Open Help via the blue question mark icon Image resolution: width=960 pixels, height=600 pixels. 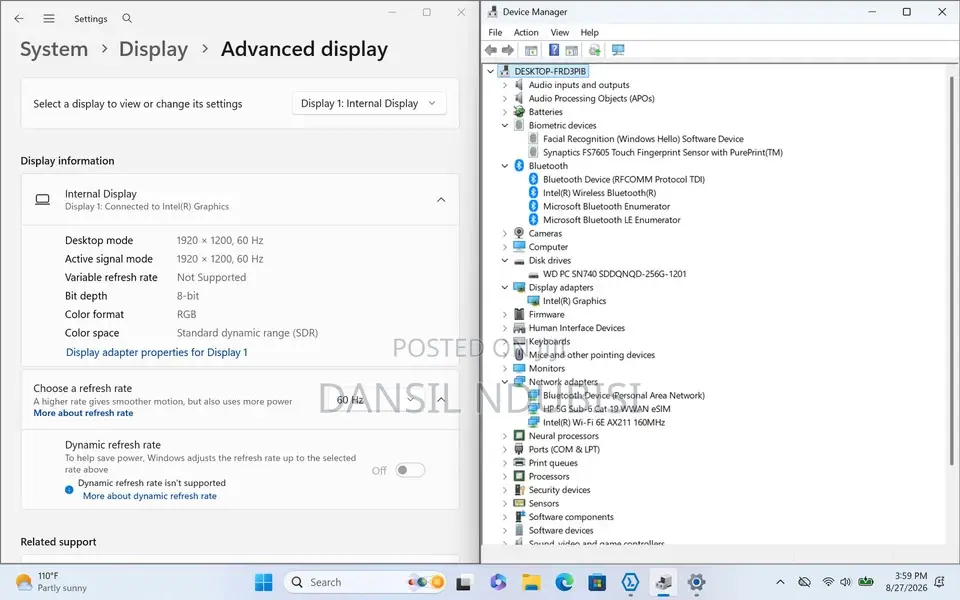click(x=553, y=50)
